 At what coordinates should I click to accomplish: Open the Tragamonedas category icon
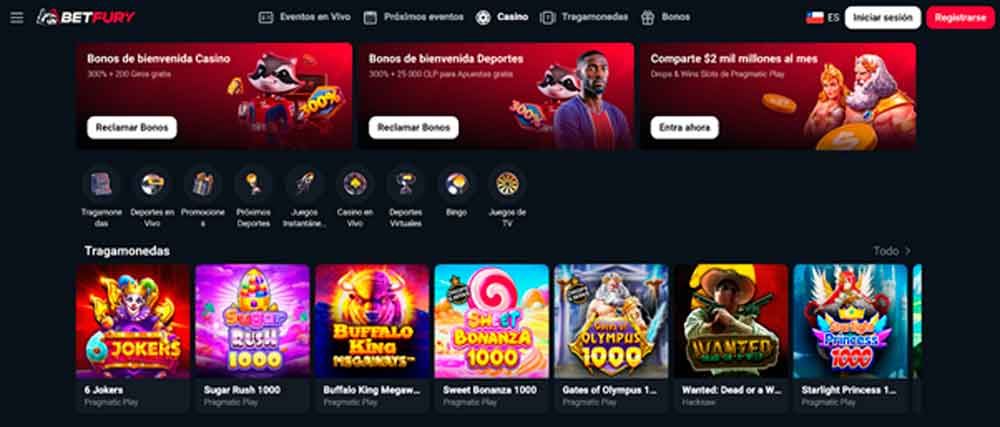(x=101, y=184)
